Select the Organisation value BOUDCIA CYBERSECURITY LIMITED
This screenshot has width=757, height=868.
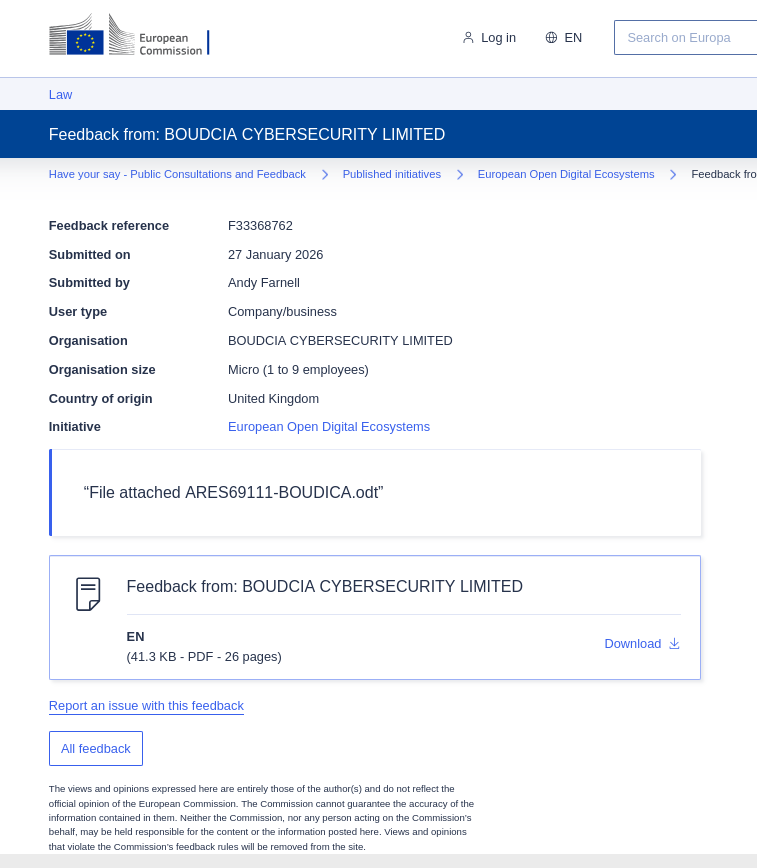[340, 341]
